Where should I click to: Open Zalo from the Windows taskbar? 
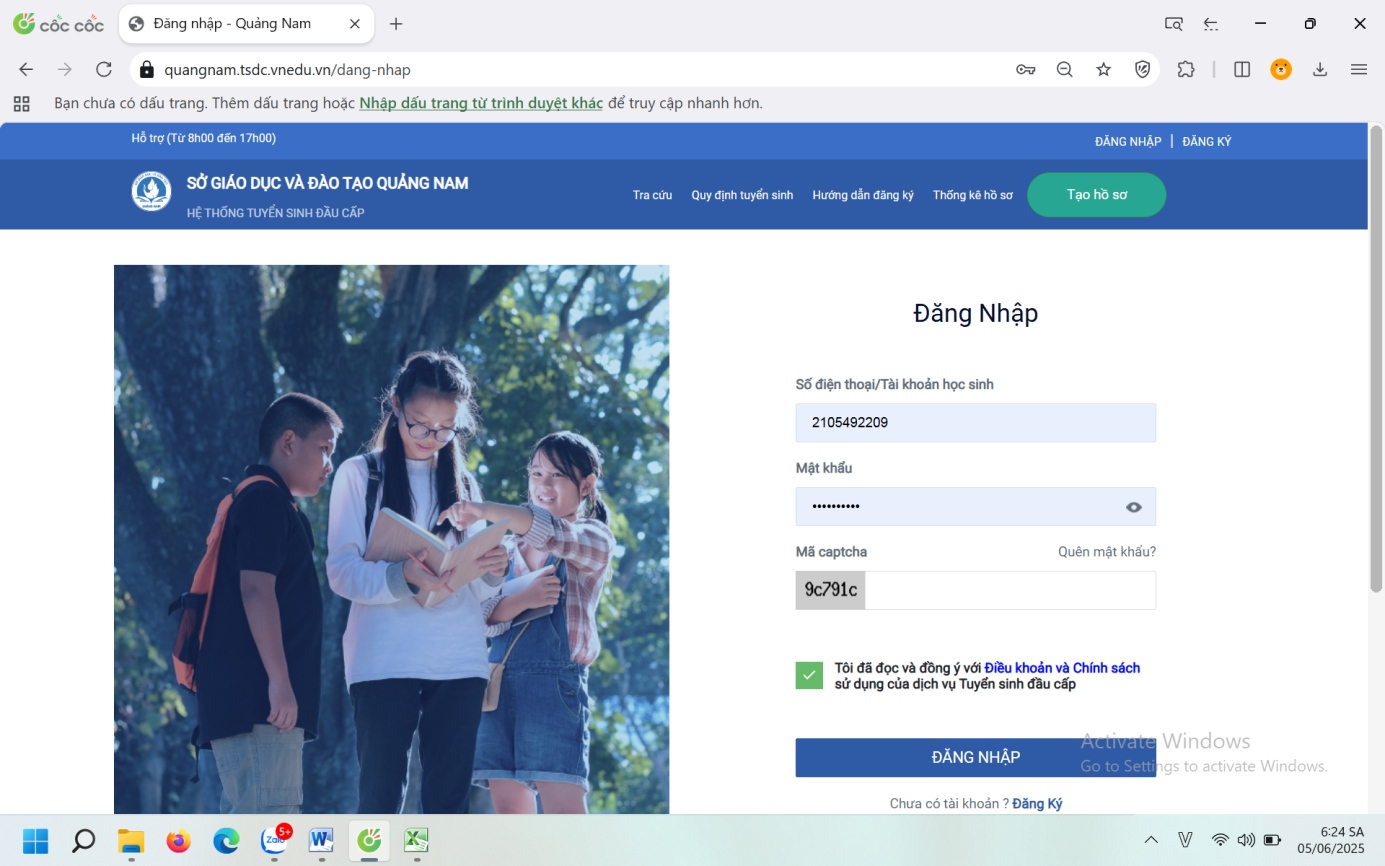pyautogui.click(x=274, y=840)
